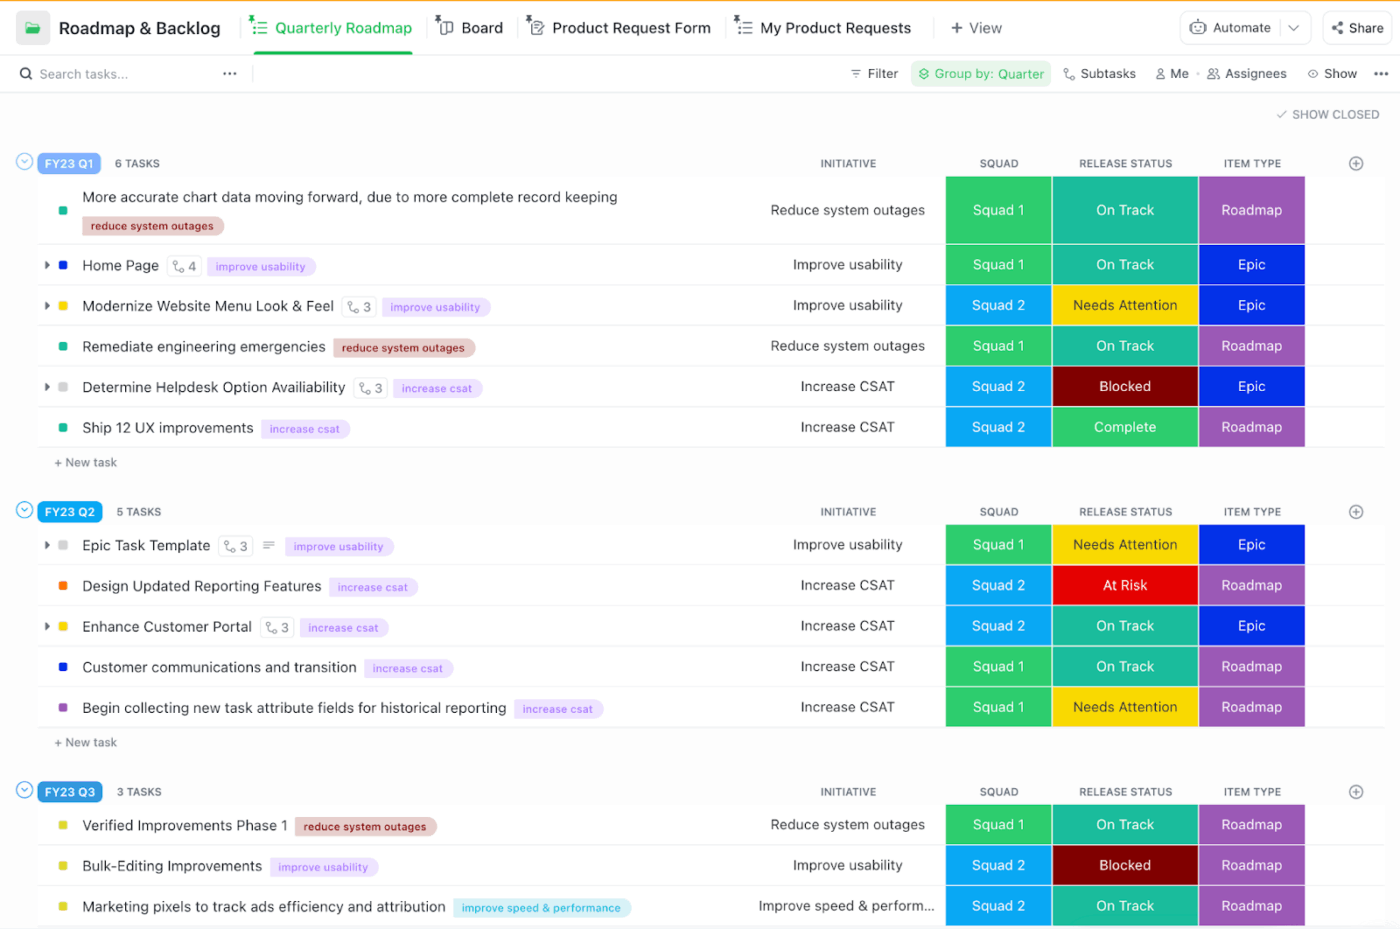Click + View to add a new view
This screenshot has height=929, width=1400.
pos(975,28)
